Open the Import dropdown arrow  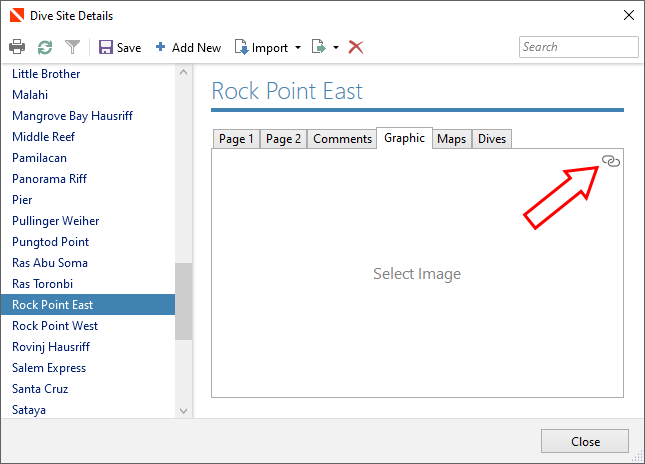298,48
